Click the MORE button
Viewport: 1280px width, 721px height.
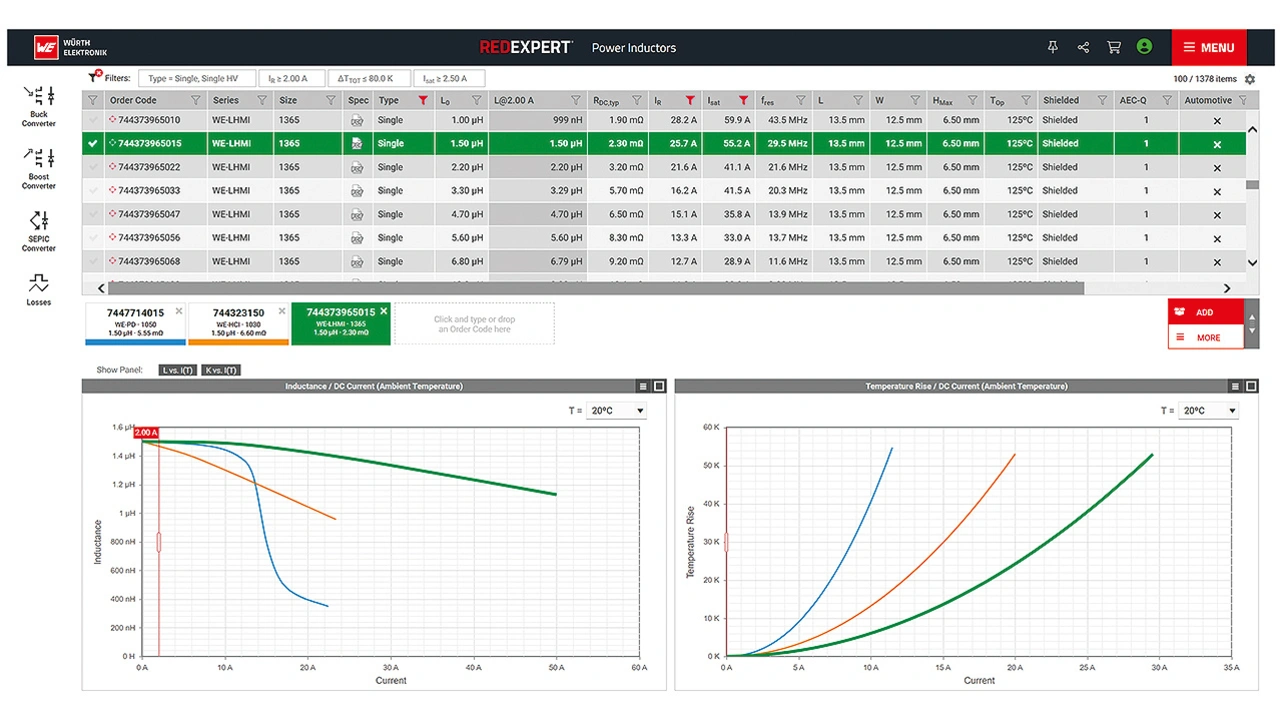coord(1205,338)
